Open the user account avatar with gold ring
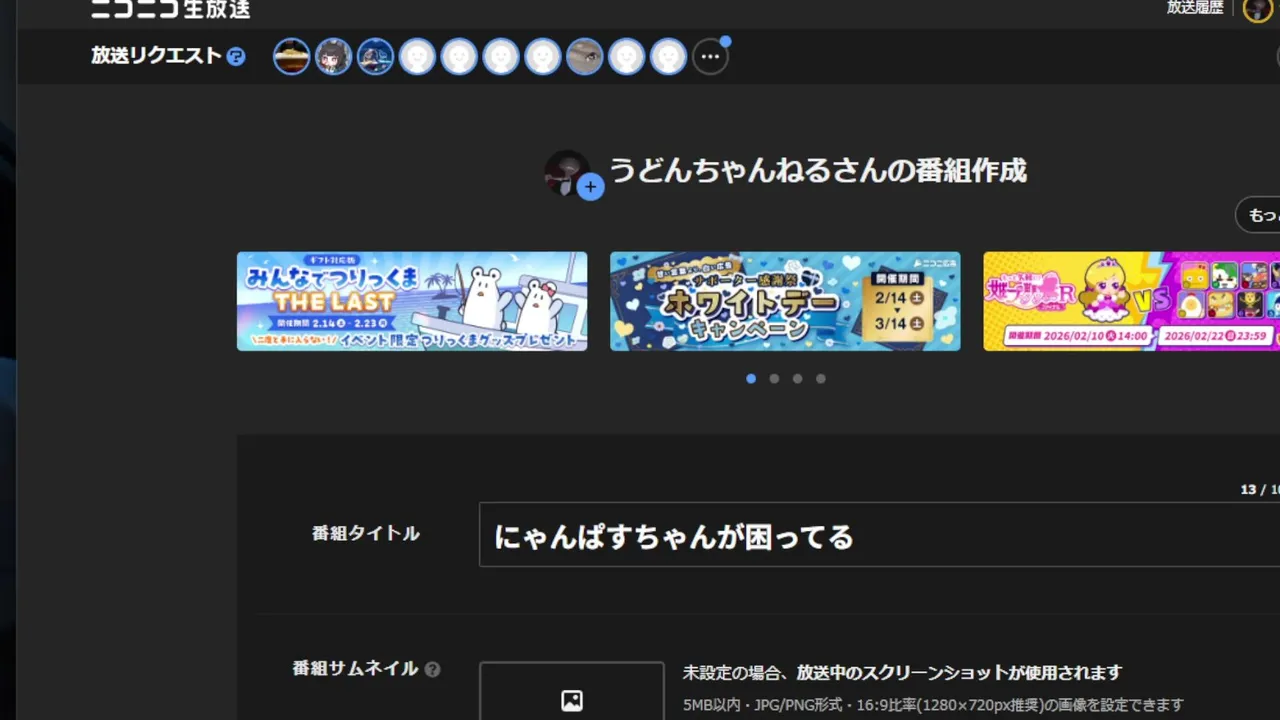1280x720 pixels. [x=1257, y=9]
